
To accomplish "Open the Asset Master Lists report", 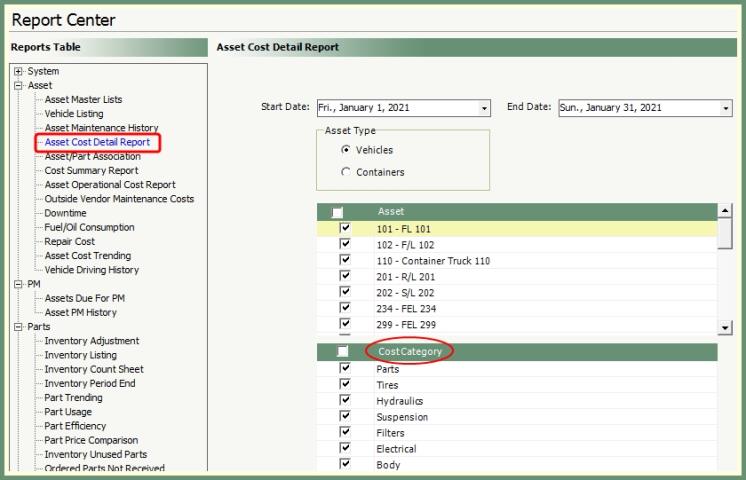I will [83, 100].
